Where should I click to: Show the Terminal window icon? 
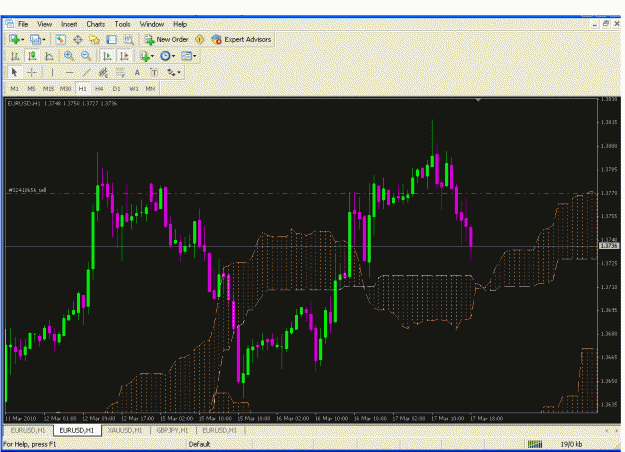[112, 39]
